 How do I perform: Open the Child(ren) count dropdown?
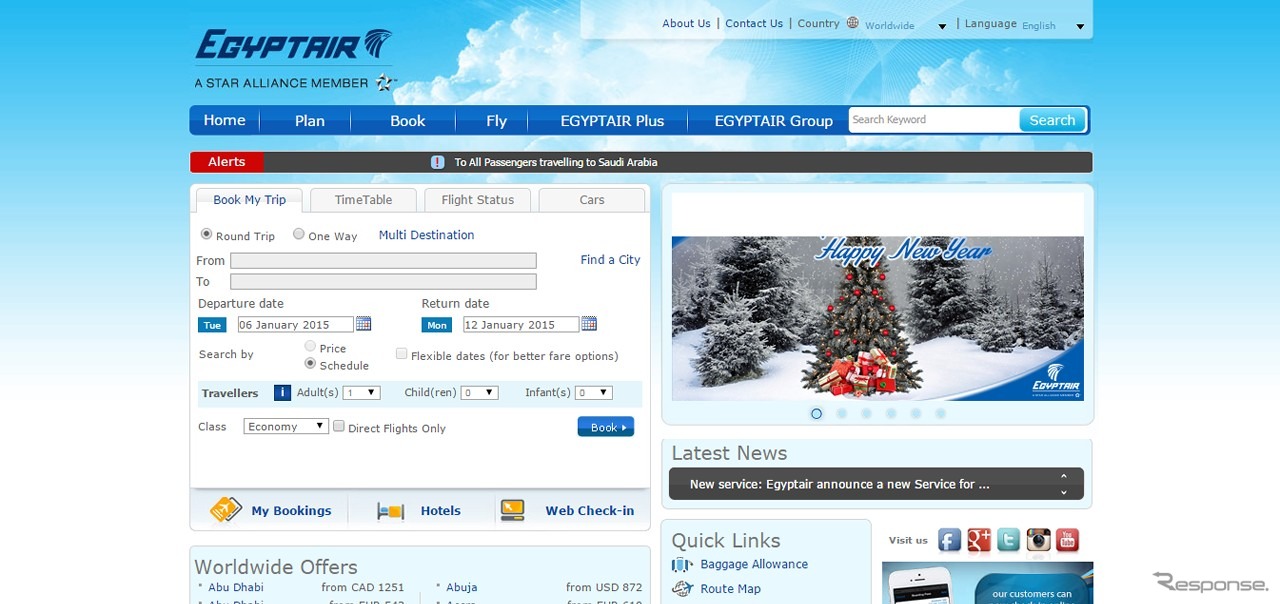tap(479, 393)
